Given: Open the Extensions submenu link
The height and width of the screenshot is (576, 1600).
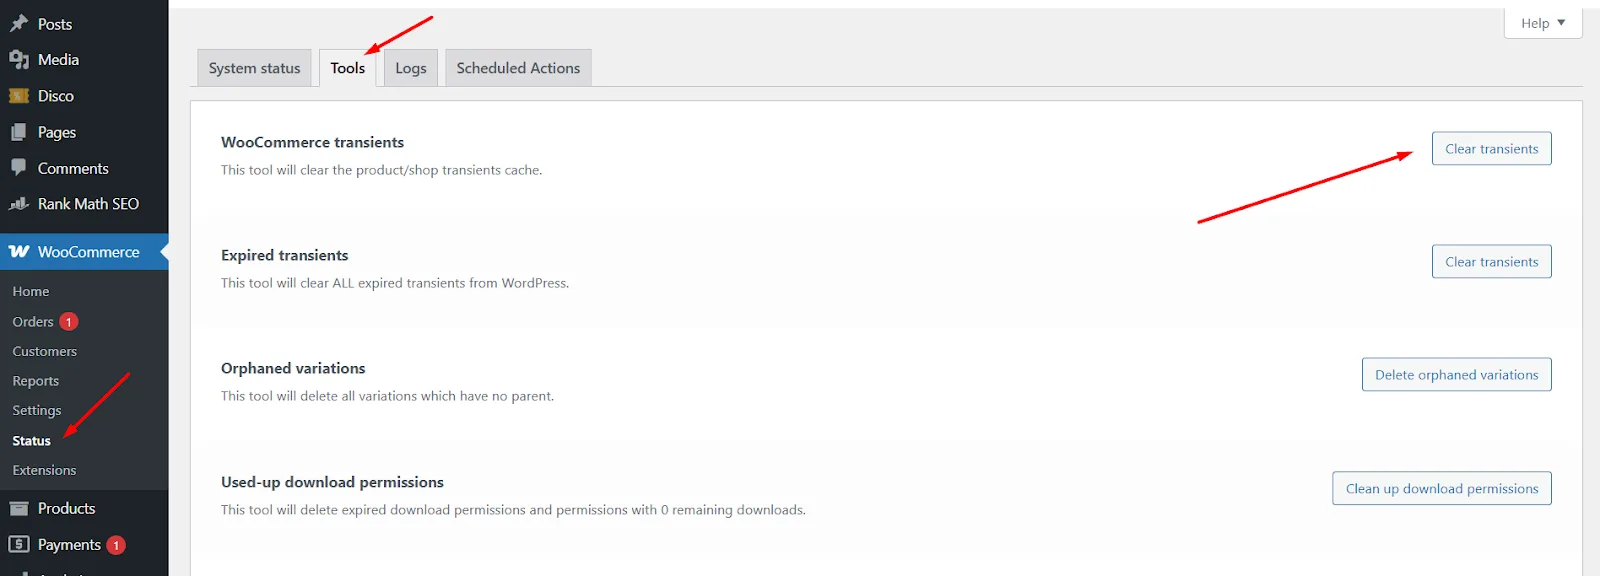Looking at the screenshot, I should (44, 470).
